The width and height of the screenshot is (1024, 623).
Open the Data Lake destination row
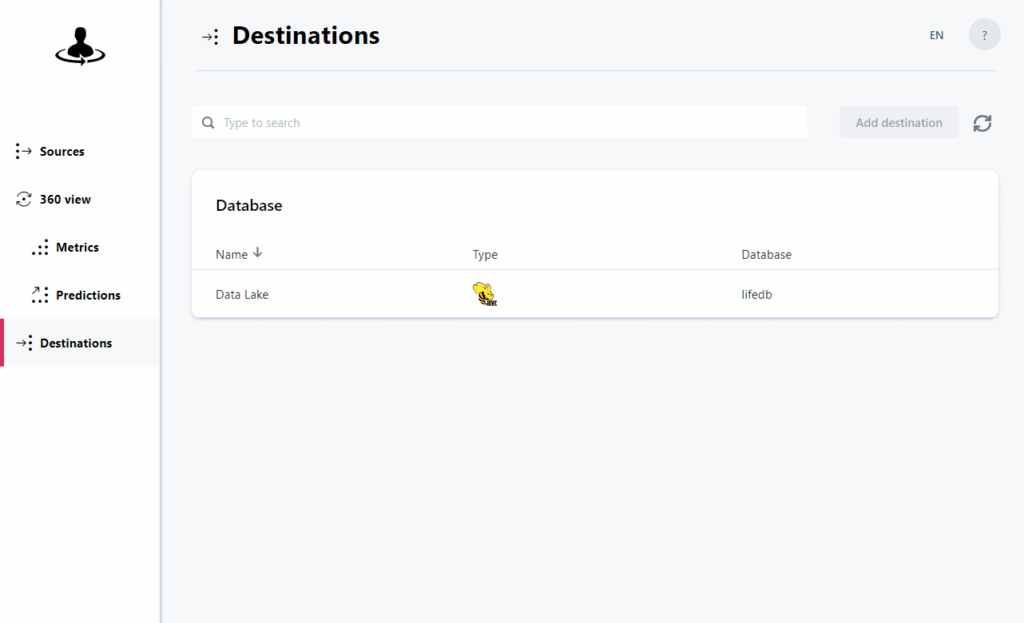pyautogui.click(x=594, y=295)
